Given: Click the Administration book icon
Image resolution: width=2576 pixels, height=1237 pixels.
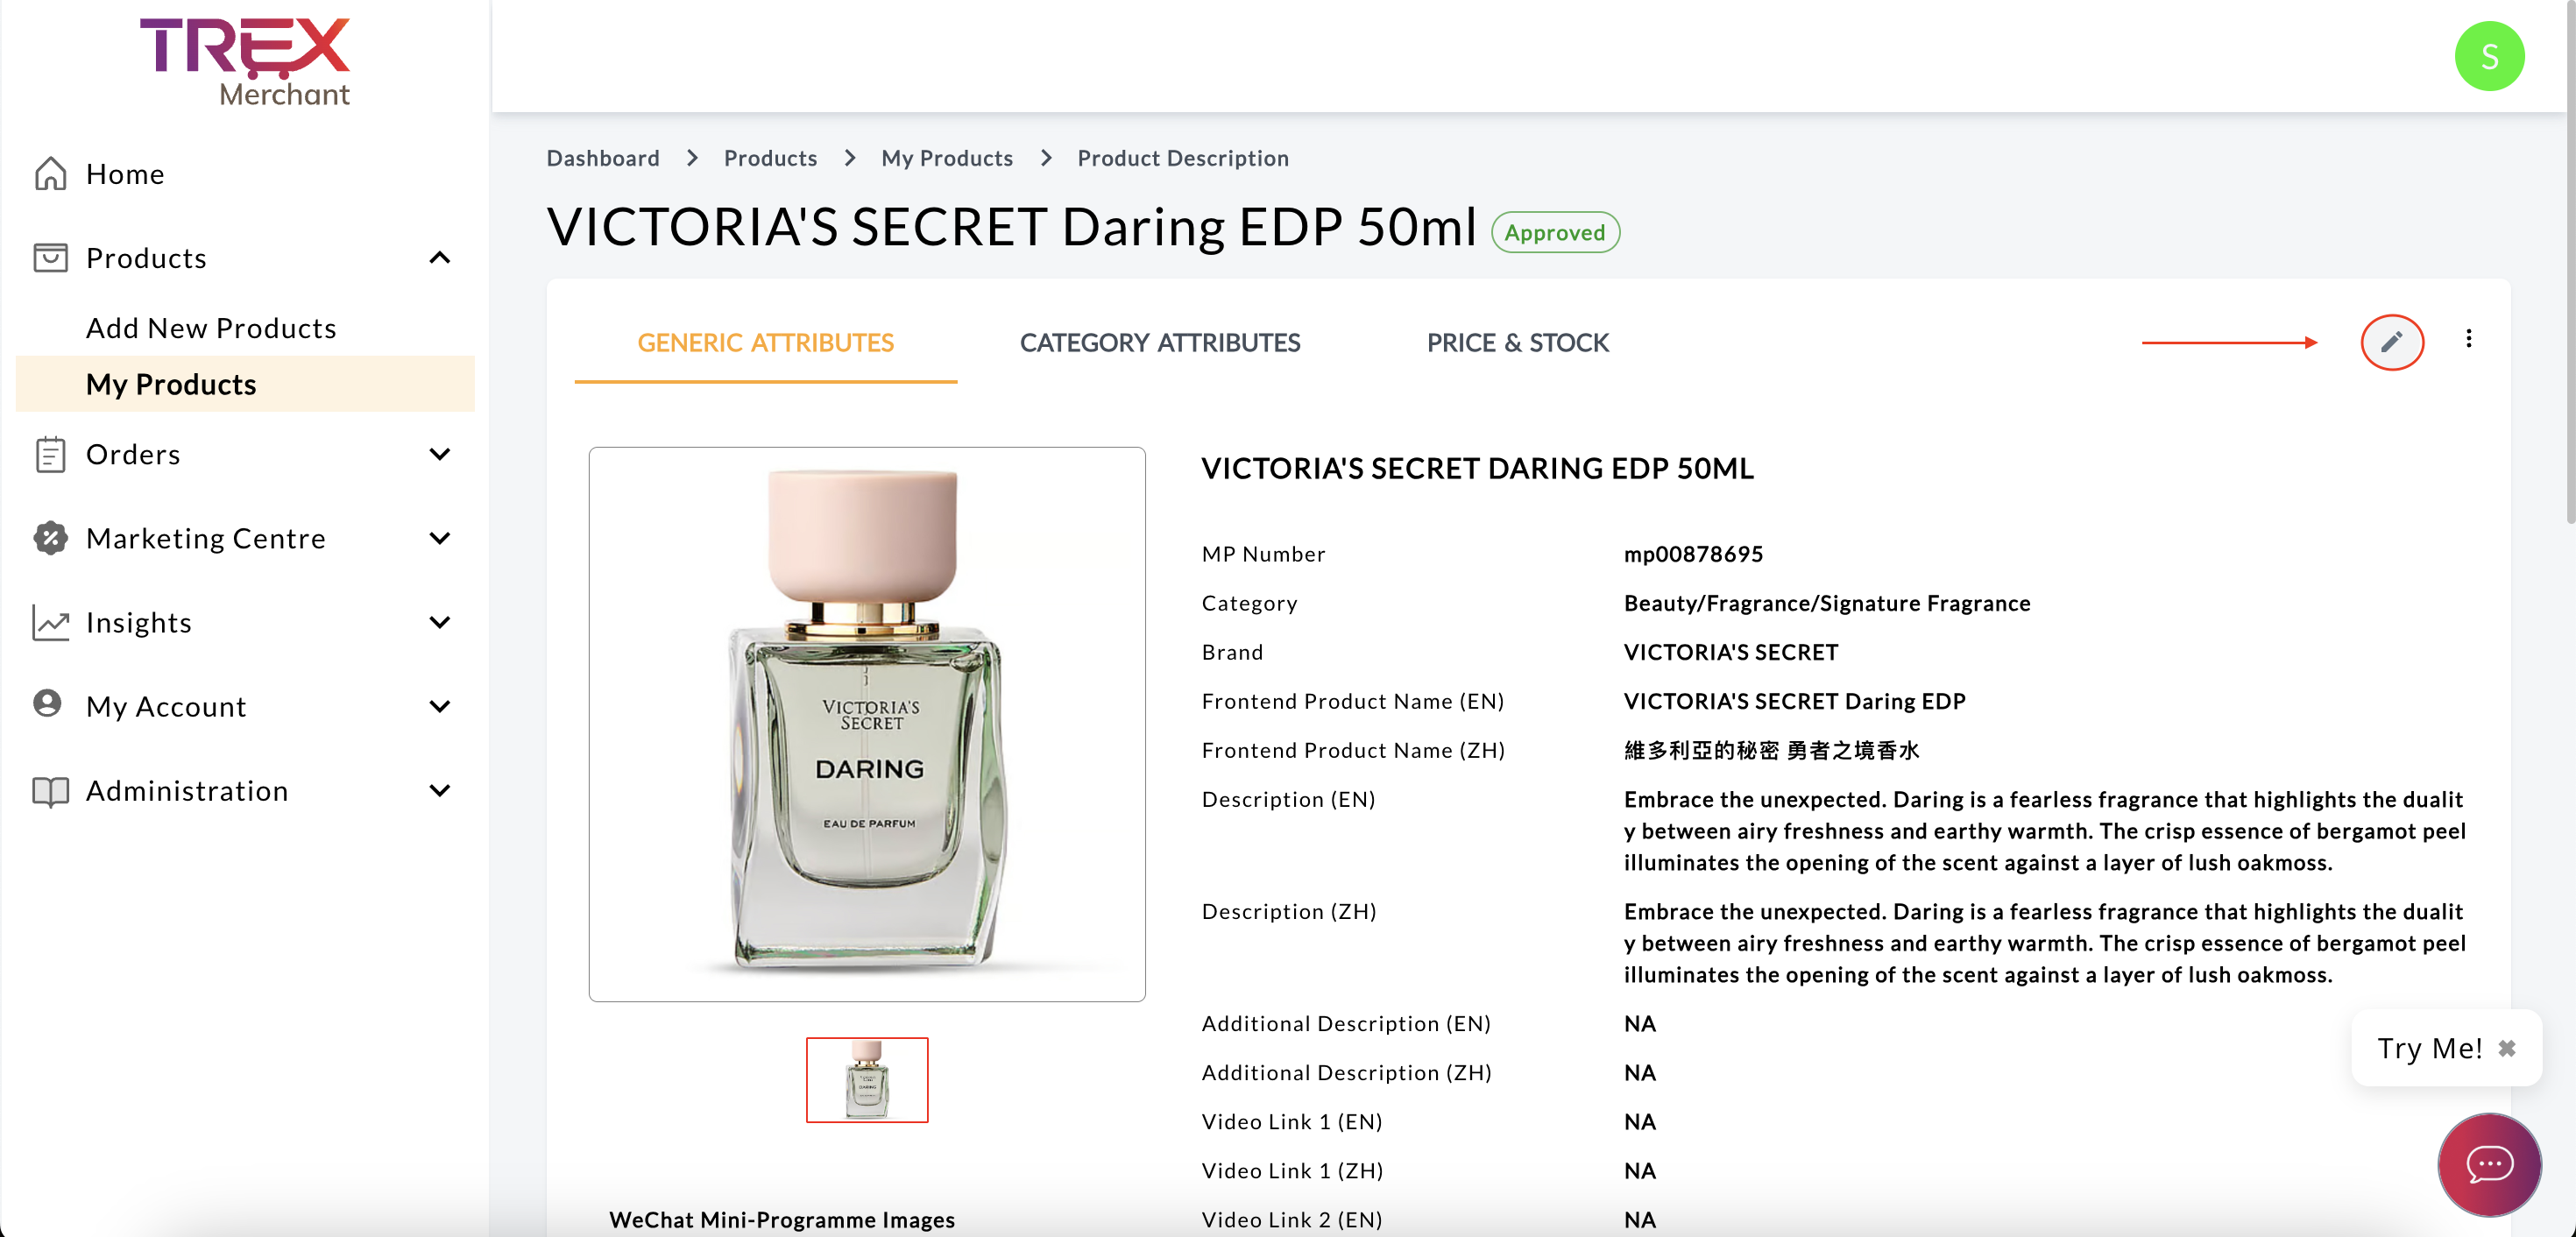Looking at the screenshot, I should [50, 791].
